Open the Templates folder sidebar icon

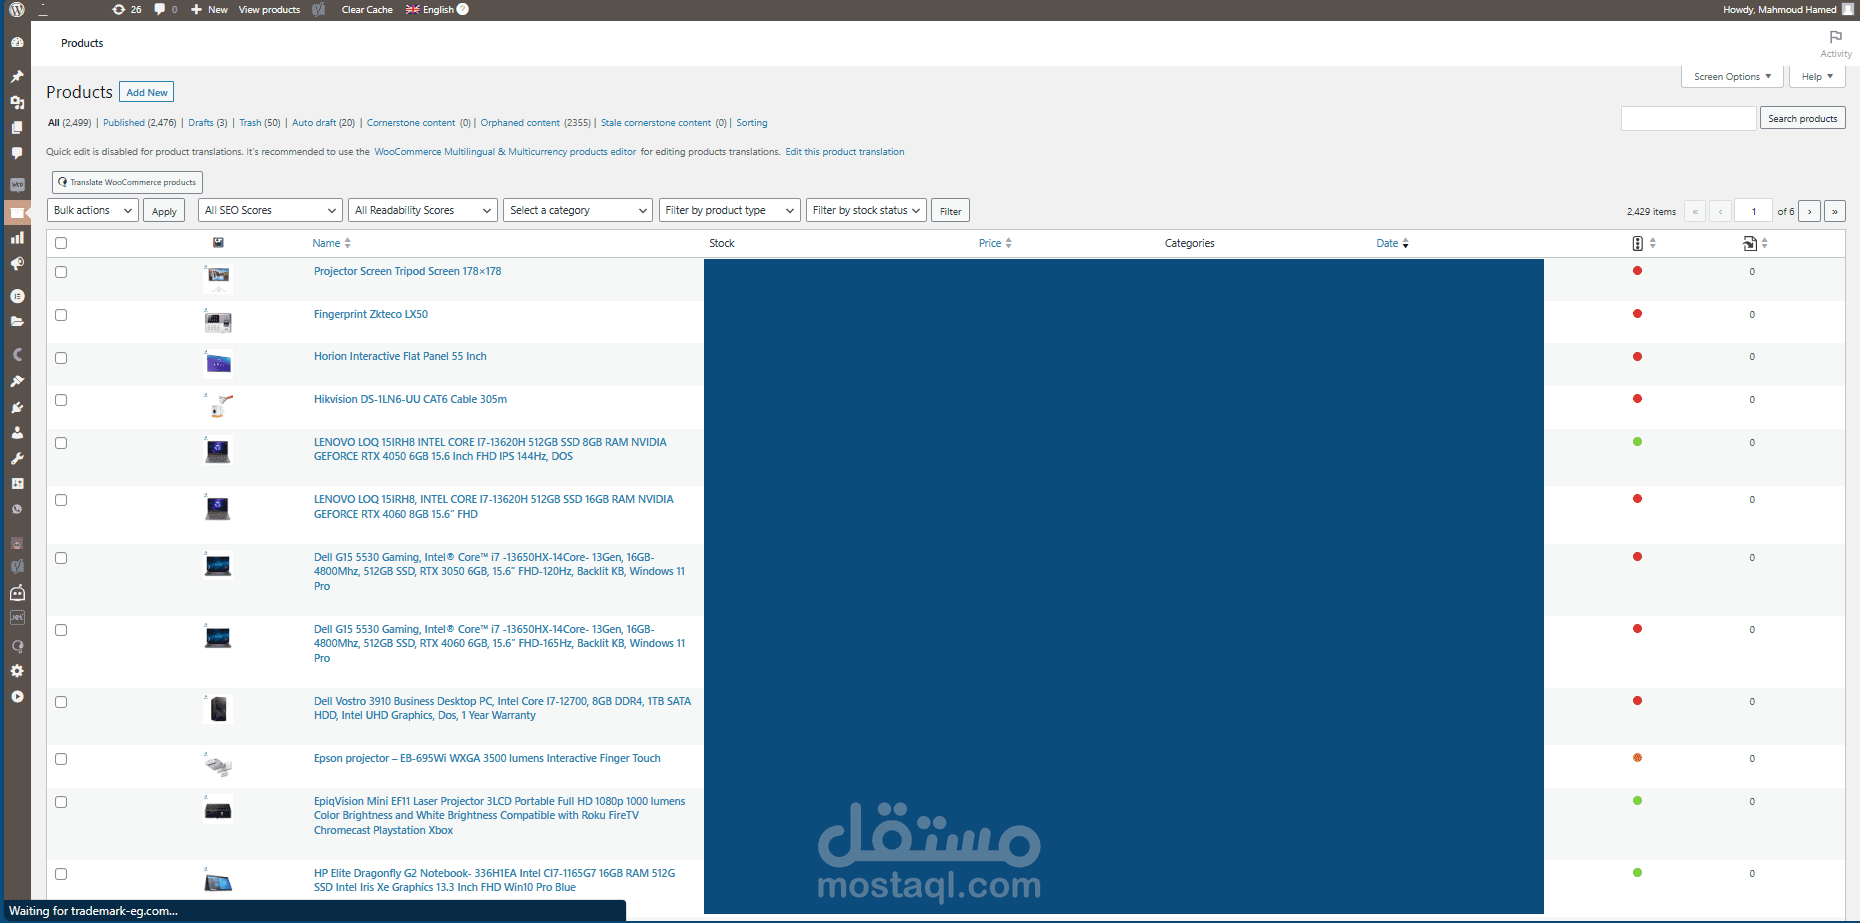pyautogui.click(x=17, y=322)
